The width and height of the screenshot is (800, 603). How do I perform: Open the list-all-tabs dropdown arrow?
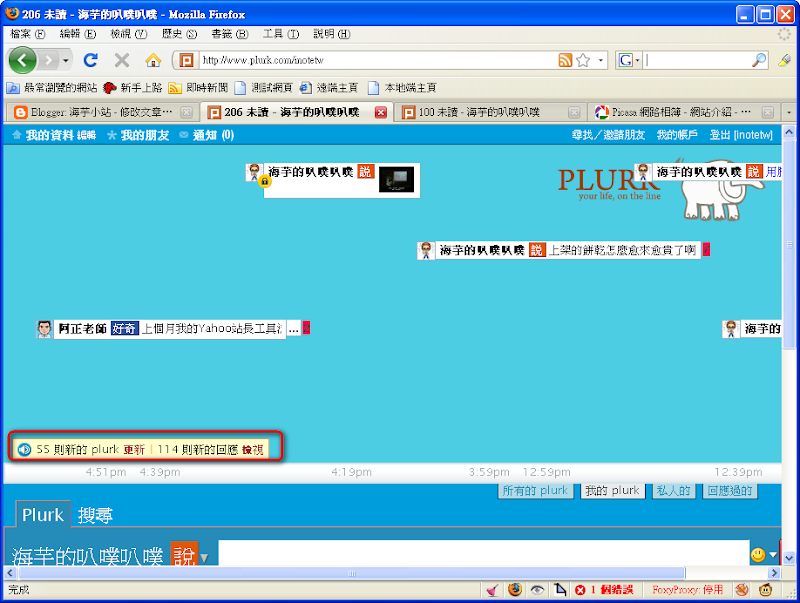(789, 112)
